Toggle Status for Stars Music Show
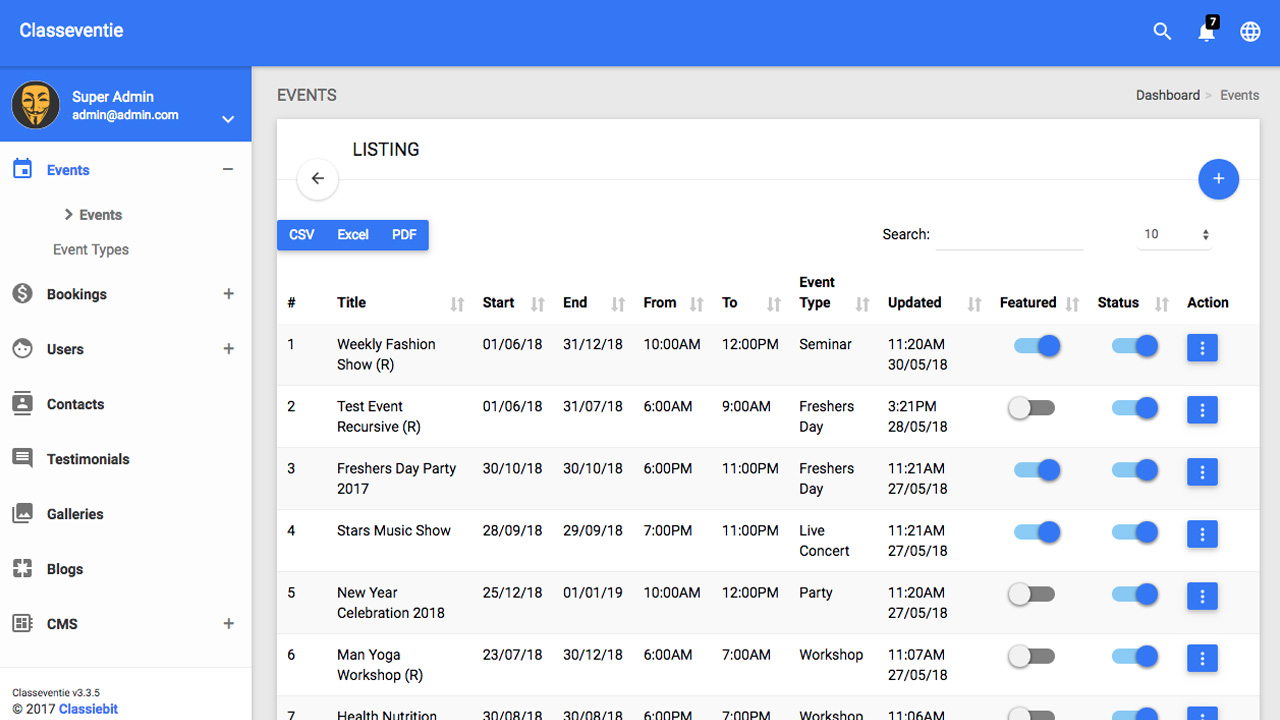 (1135, 532)
